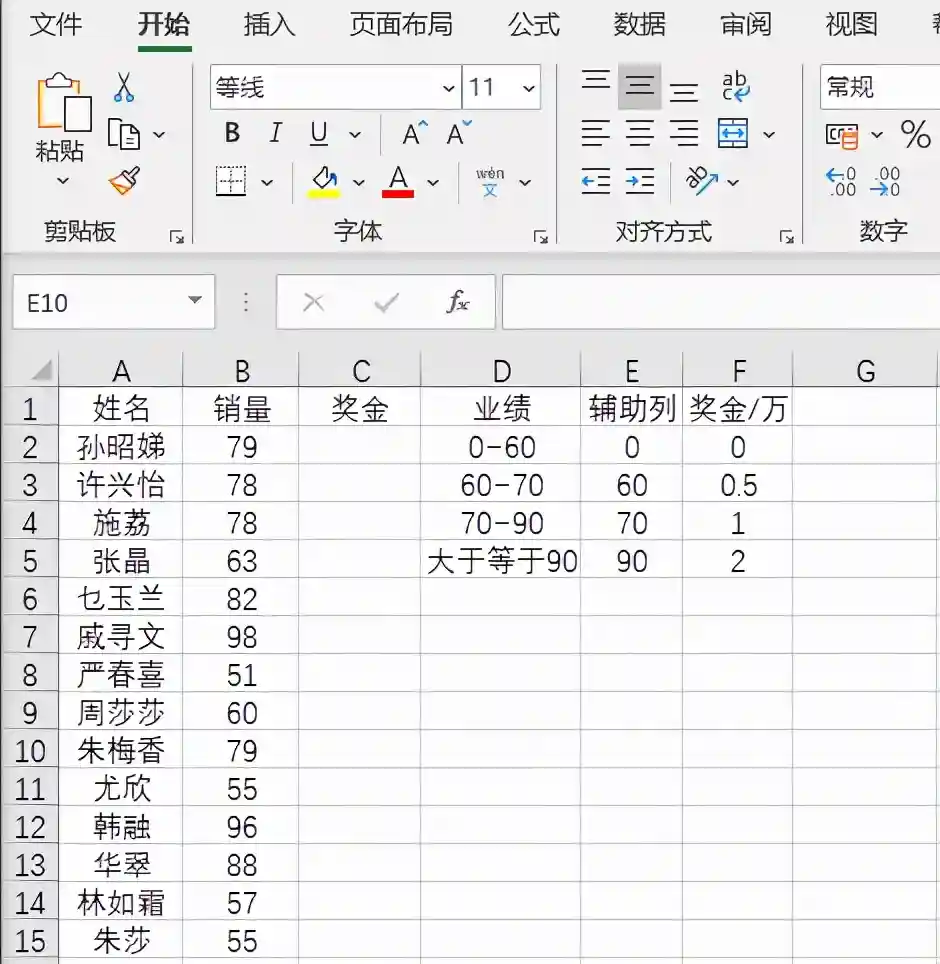940x964 pixels.
Task: Open the 公式 ribbon tab
Action: coord(534,25)
